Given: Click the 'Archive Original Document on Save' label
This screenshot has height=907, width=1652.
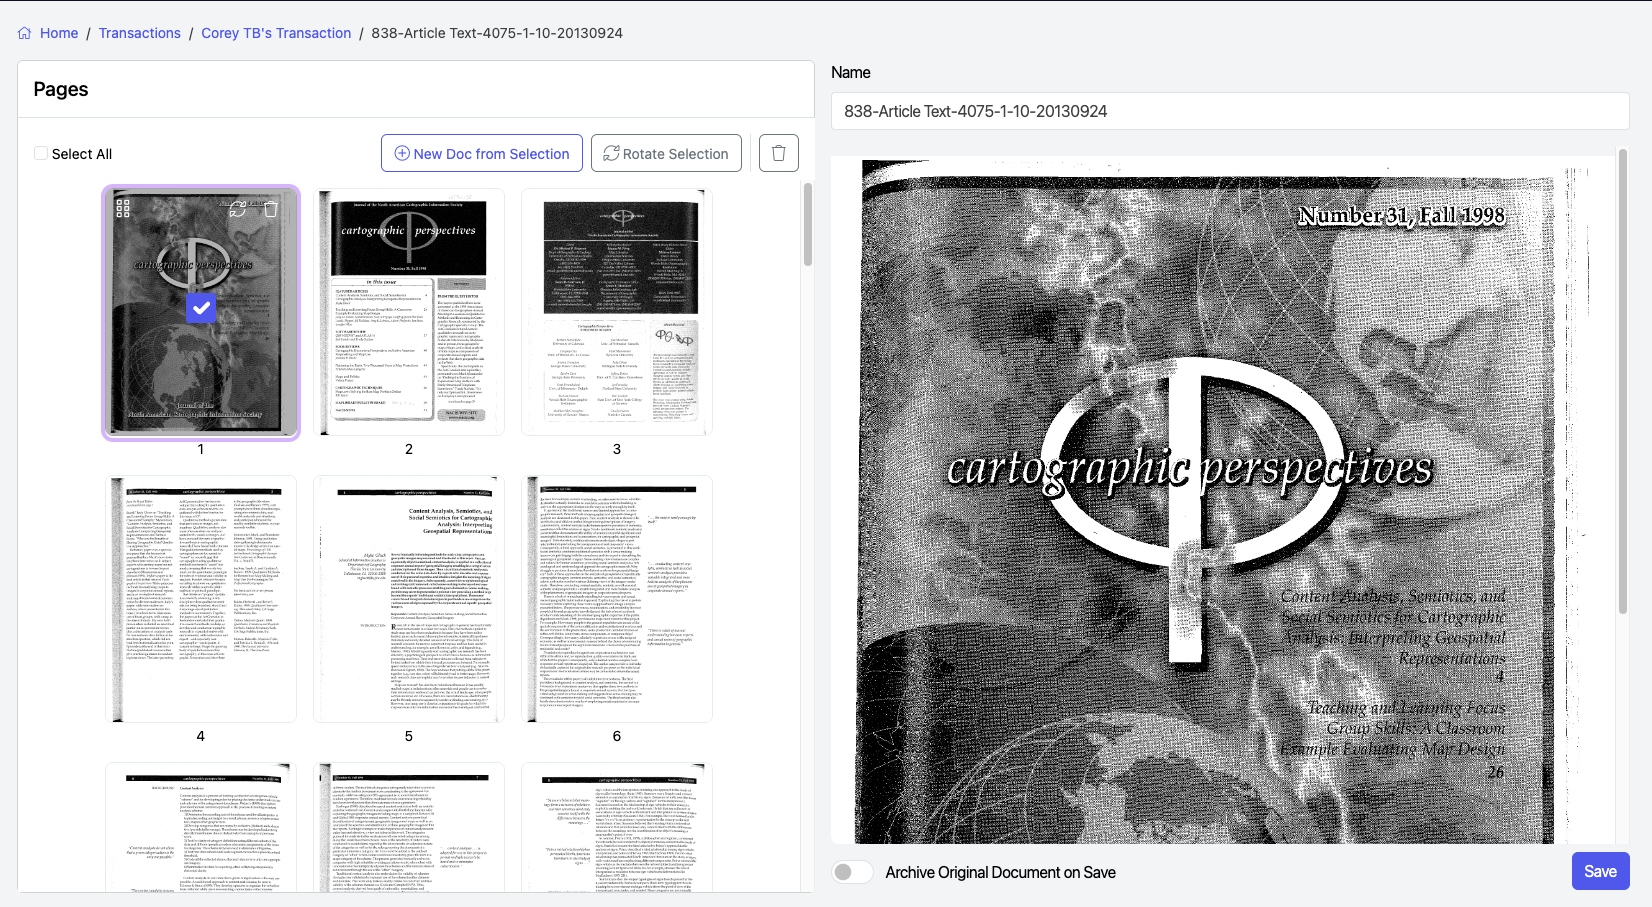Looking at the screenshot, I should [1000, 872].
